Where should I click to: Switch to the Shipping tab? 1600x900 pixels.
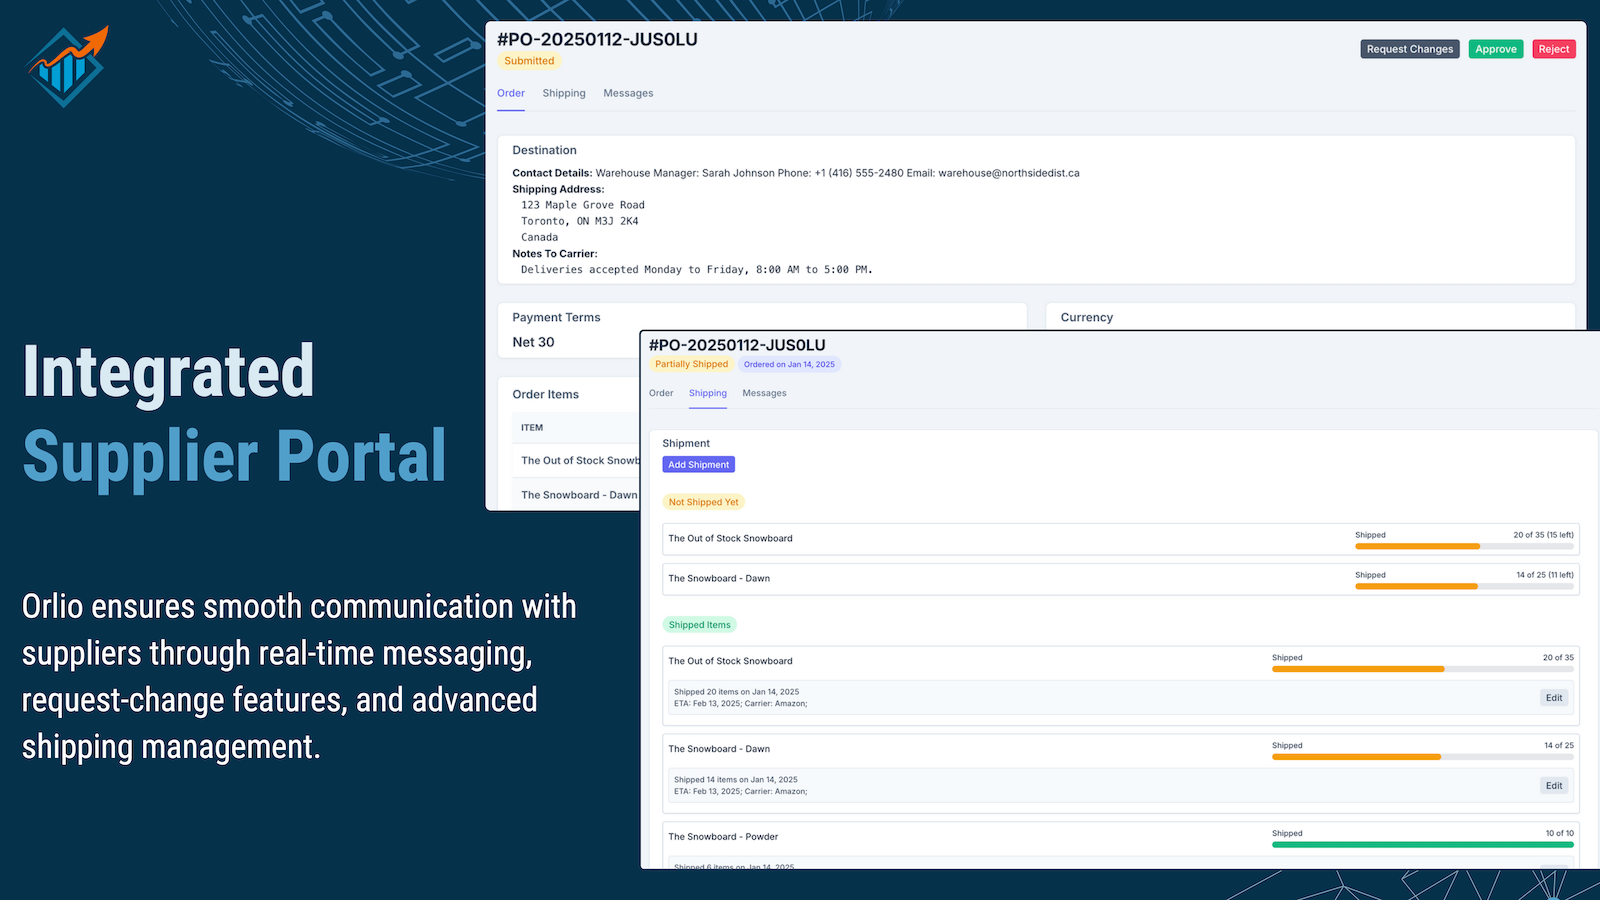pos(564,93)
